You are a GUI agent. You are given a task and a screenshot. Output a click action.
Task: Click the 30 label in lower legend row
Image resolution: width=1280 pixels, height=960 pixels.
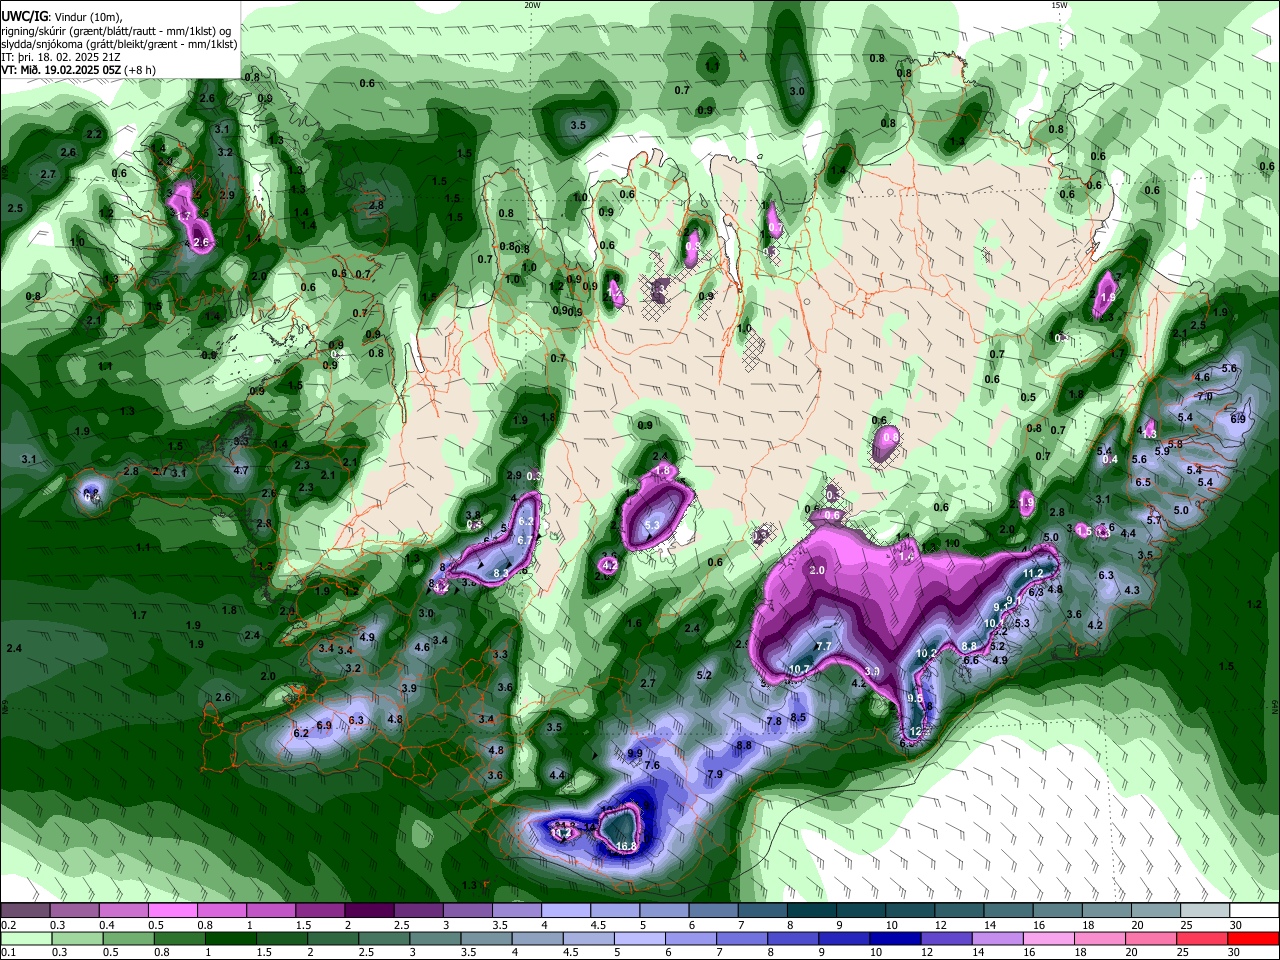tap(1235, 952)
